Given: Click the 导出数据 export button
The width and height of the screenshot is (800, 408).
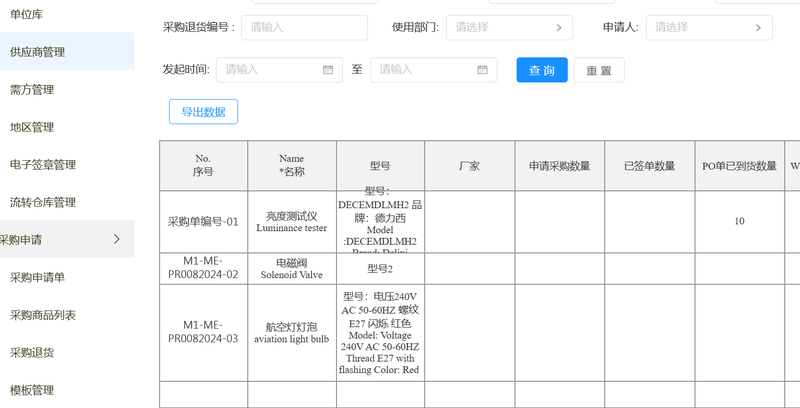Looking at the screenshot, I should [x=203, y=112].
